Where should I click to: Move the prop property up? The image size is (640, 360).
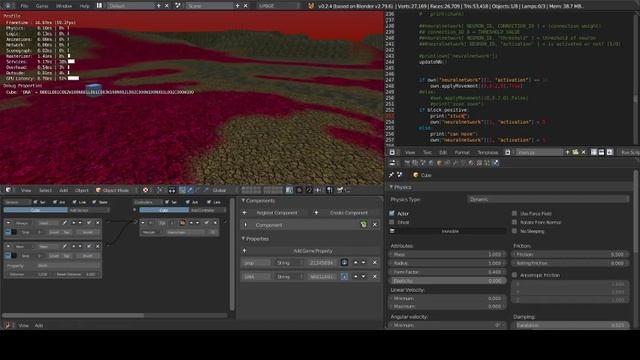point(356,263)
